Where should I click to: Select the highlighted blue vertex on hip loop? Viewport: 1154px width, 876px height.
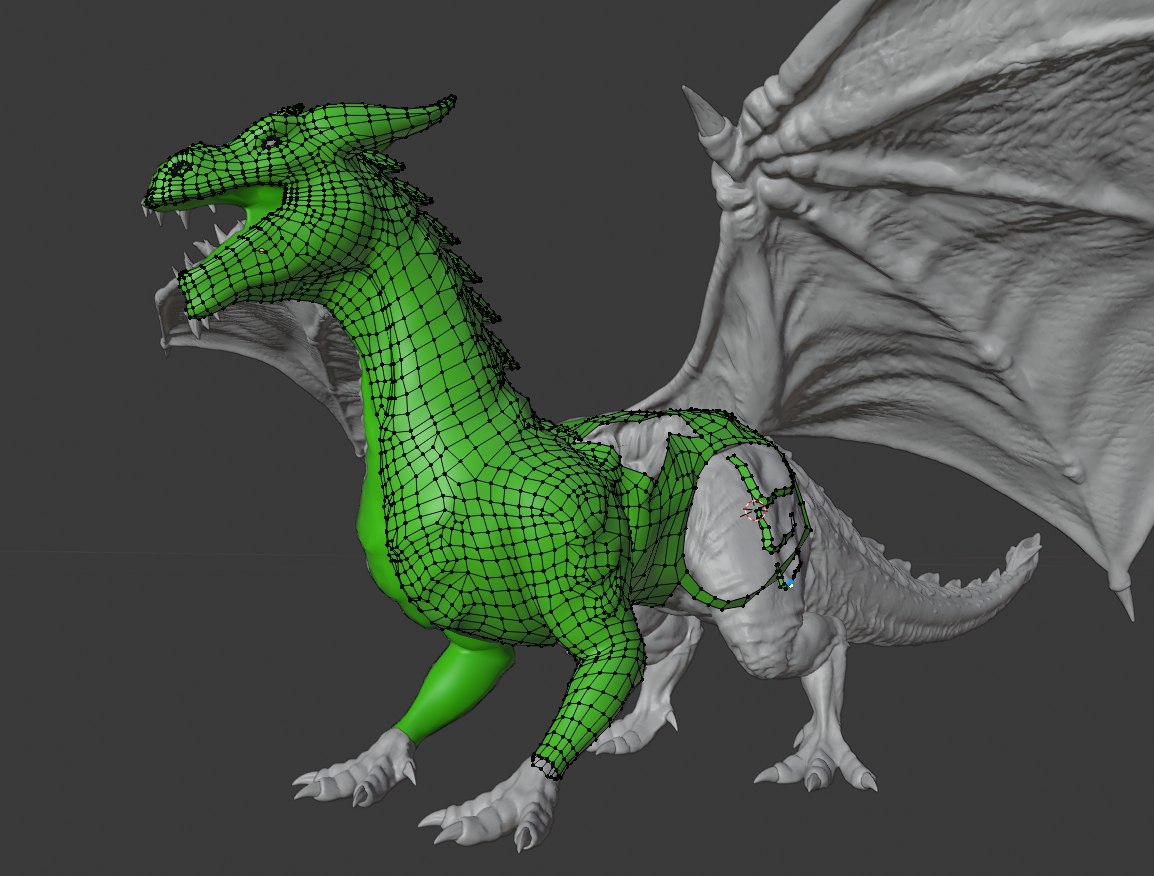click(790, 583)
